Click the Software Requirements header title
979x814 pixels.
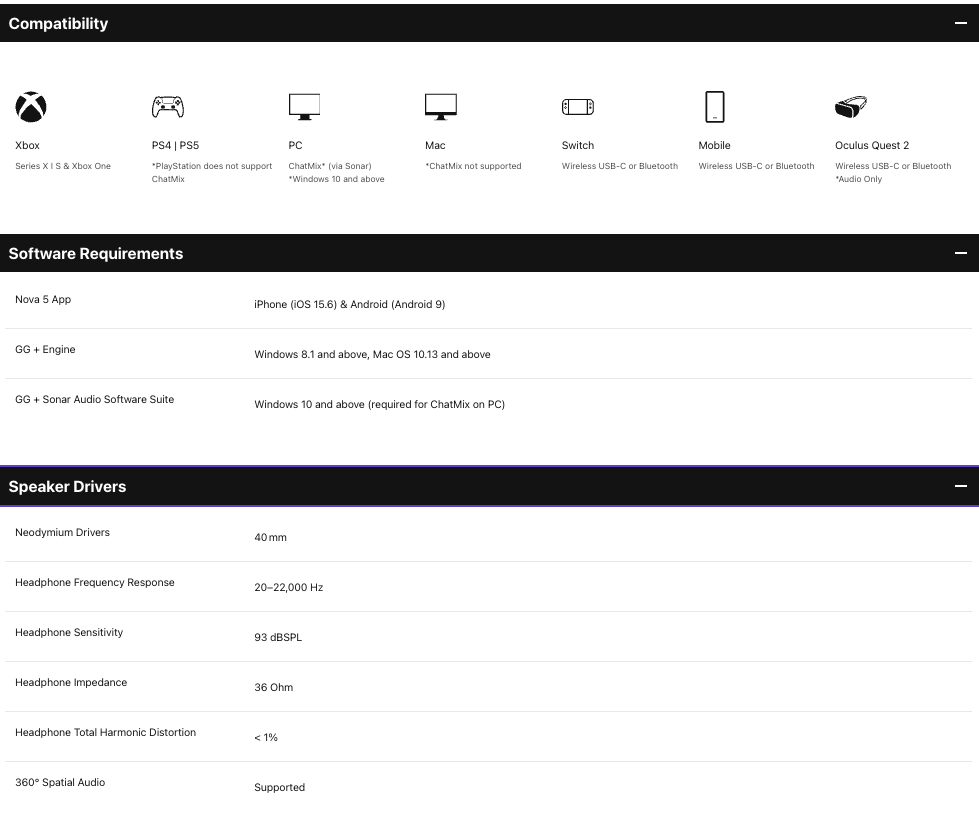(x=96, y=253)
